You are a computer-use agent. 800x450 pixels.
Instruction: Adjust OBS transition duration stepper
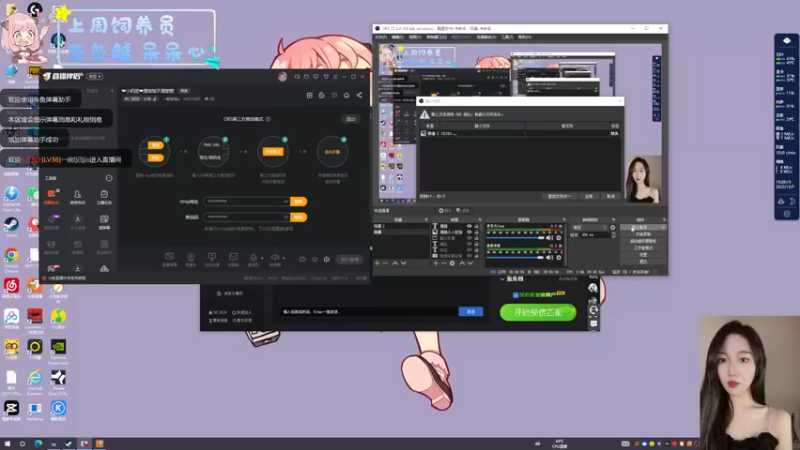pyautogui.click(x=613, y=235)
